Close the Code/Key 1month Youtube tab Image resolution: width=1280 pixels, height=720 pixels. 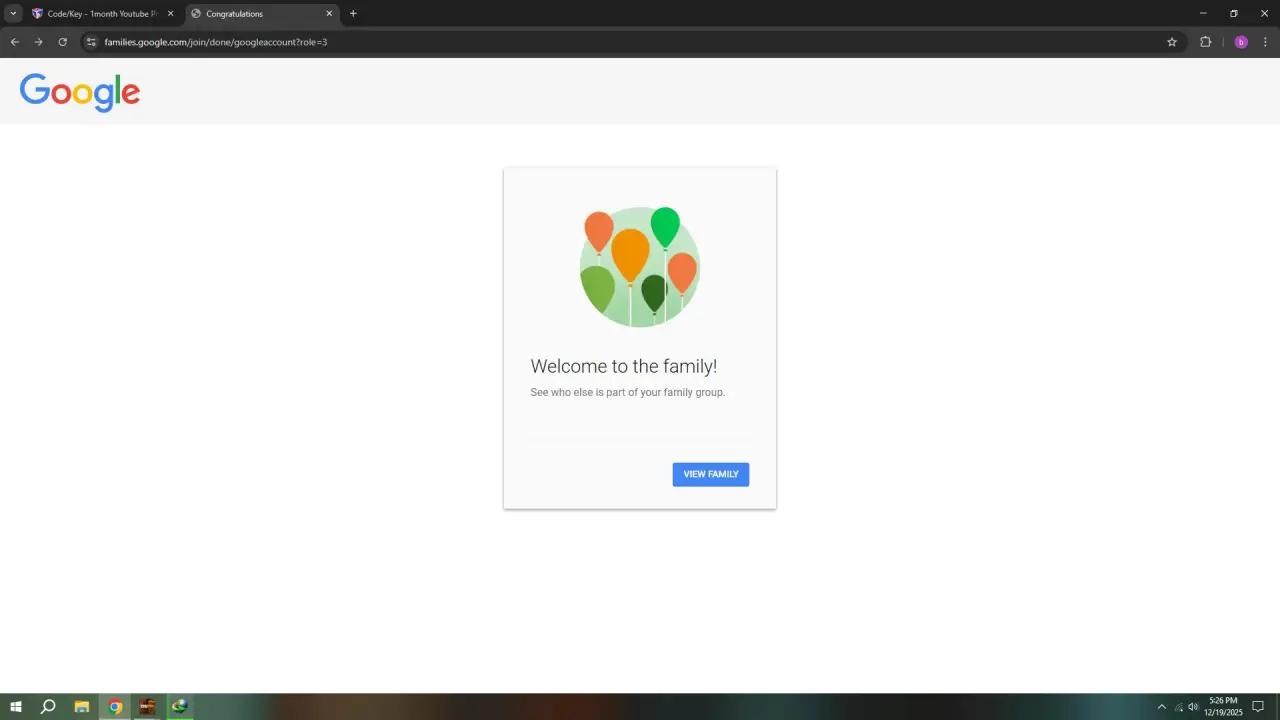click(x=170, y=14)
